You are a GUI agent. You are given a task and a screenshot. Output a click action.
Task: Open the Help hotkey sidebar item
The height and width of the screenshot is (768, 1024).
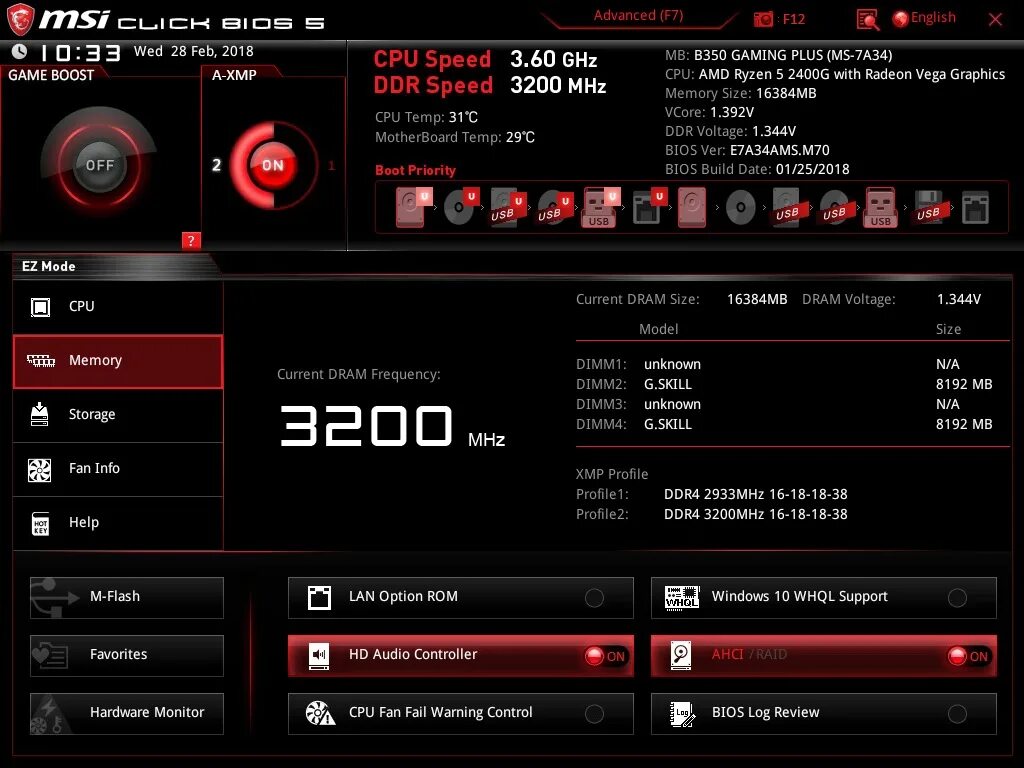click(x=118, y=523)
